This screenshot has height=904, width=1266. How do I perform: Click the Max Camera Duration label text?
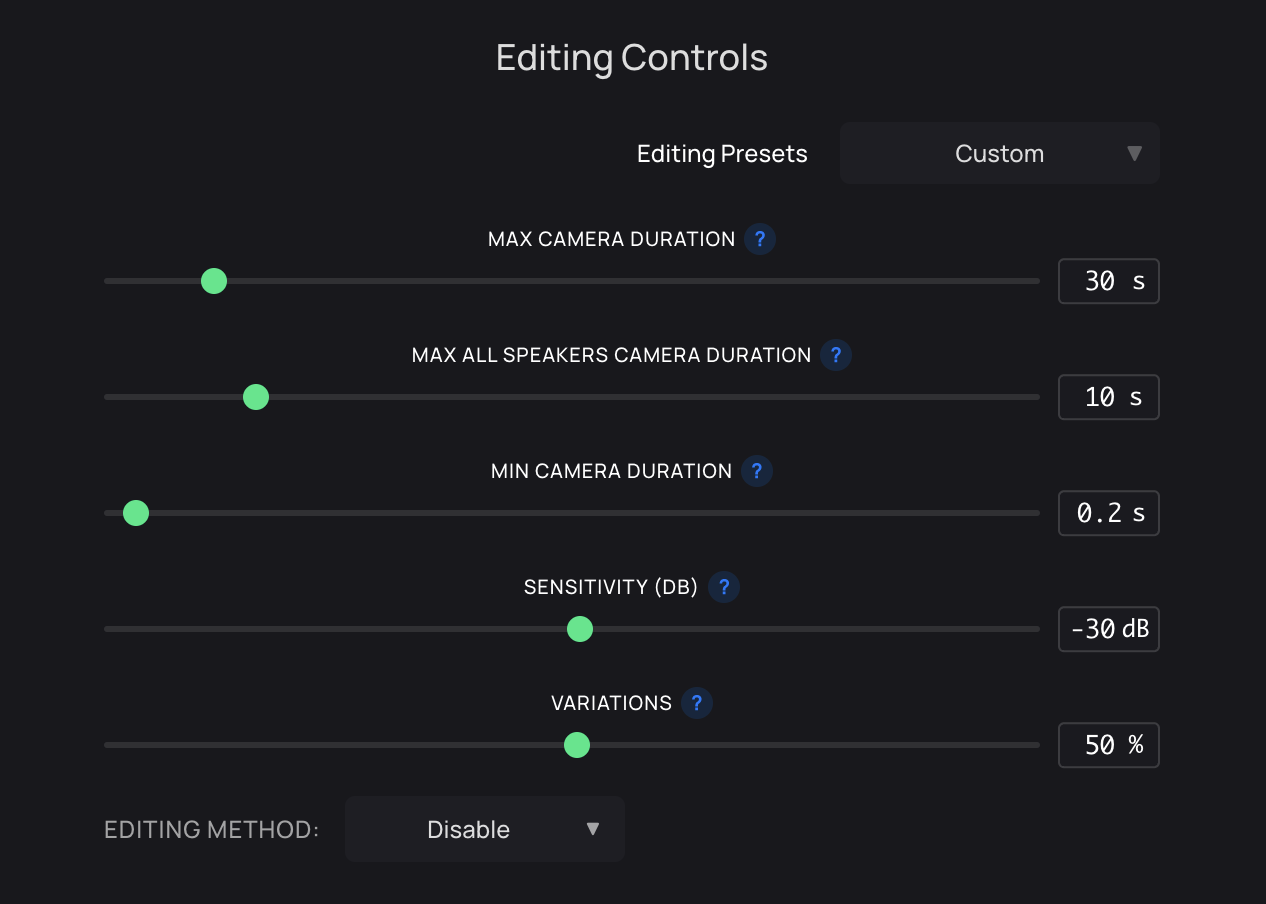[610, 239]
